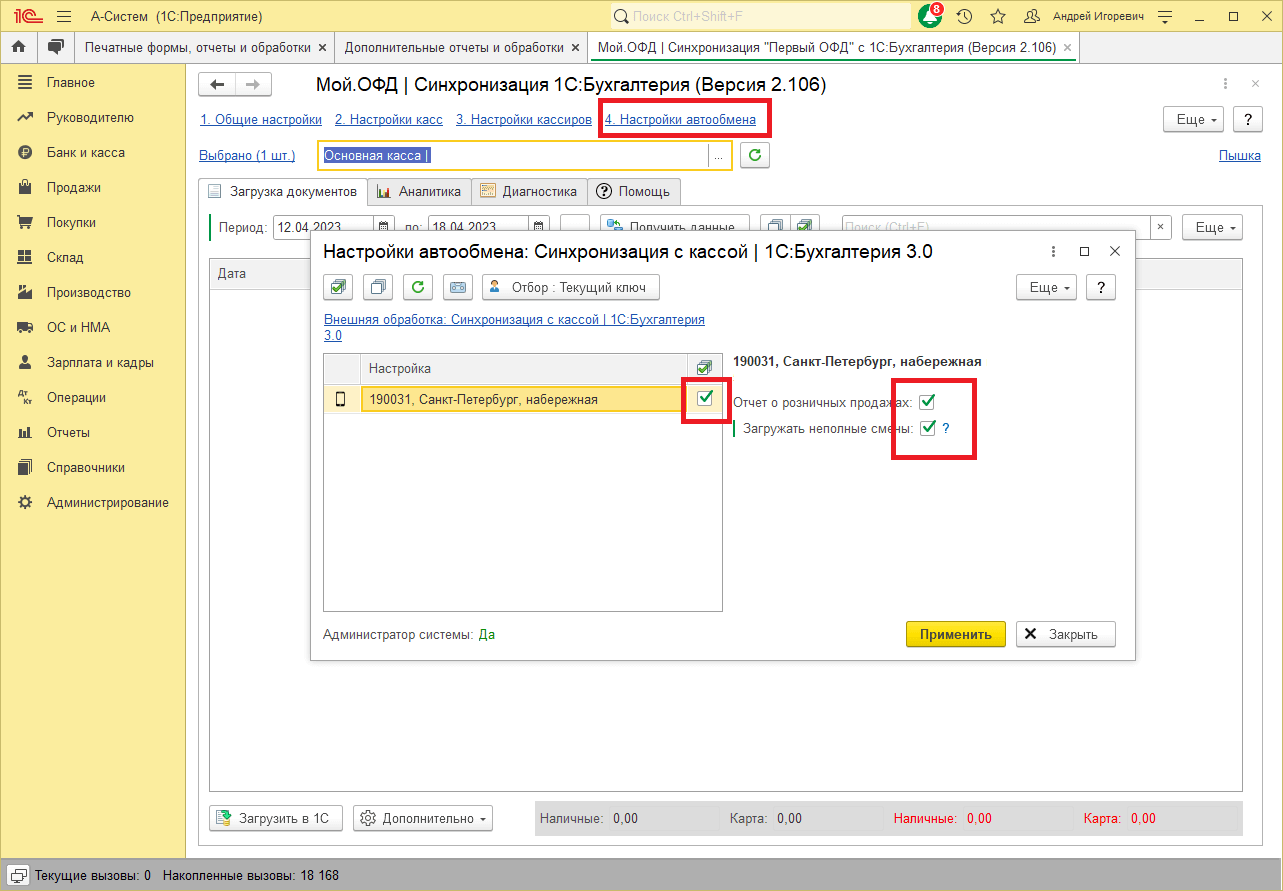The height and width of the screenshot is (891, 1283).
Task: Open the three-dot menu in the dialog title bar
Action: coord(1053,252)
